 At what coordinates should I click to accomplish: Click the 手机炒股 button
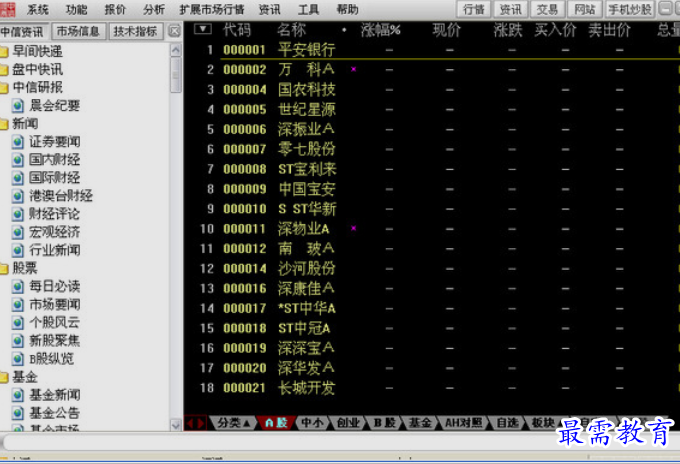click(630, 9)
